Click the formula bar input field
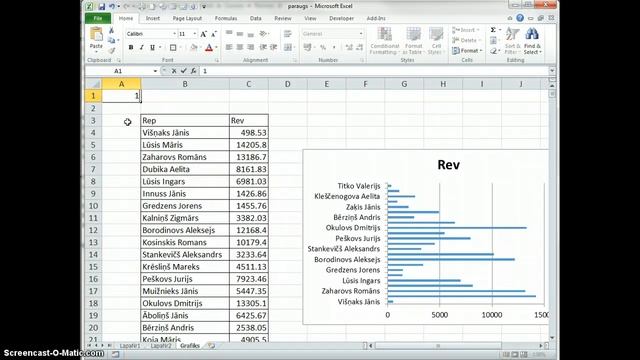640x360 pixels. (374, 71)
